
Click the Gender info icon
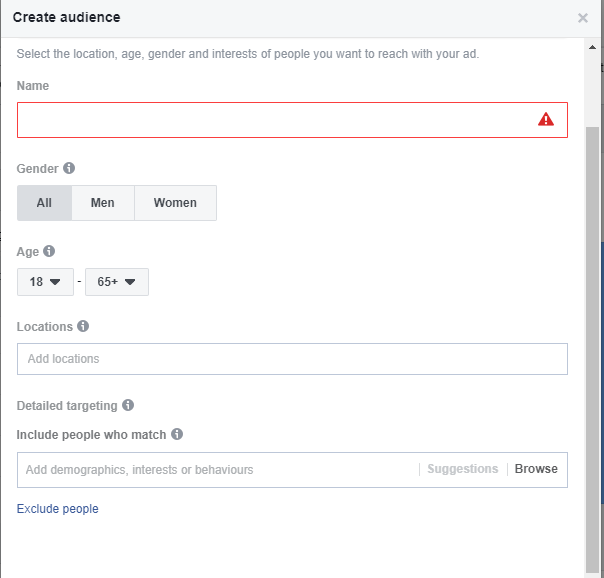click(x=69, y=168)
